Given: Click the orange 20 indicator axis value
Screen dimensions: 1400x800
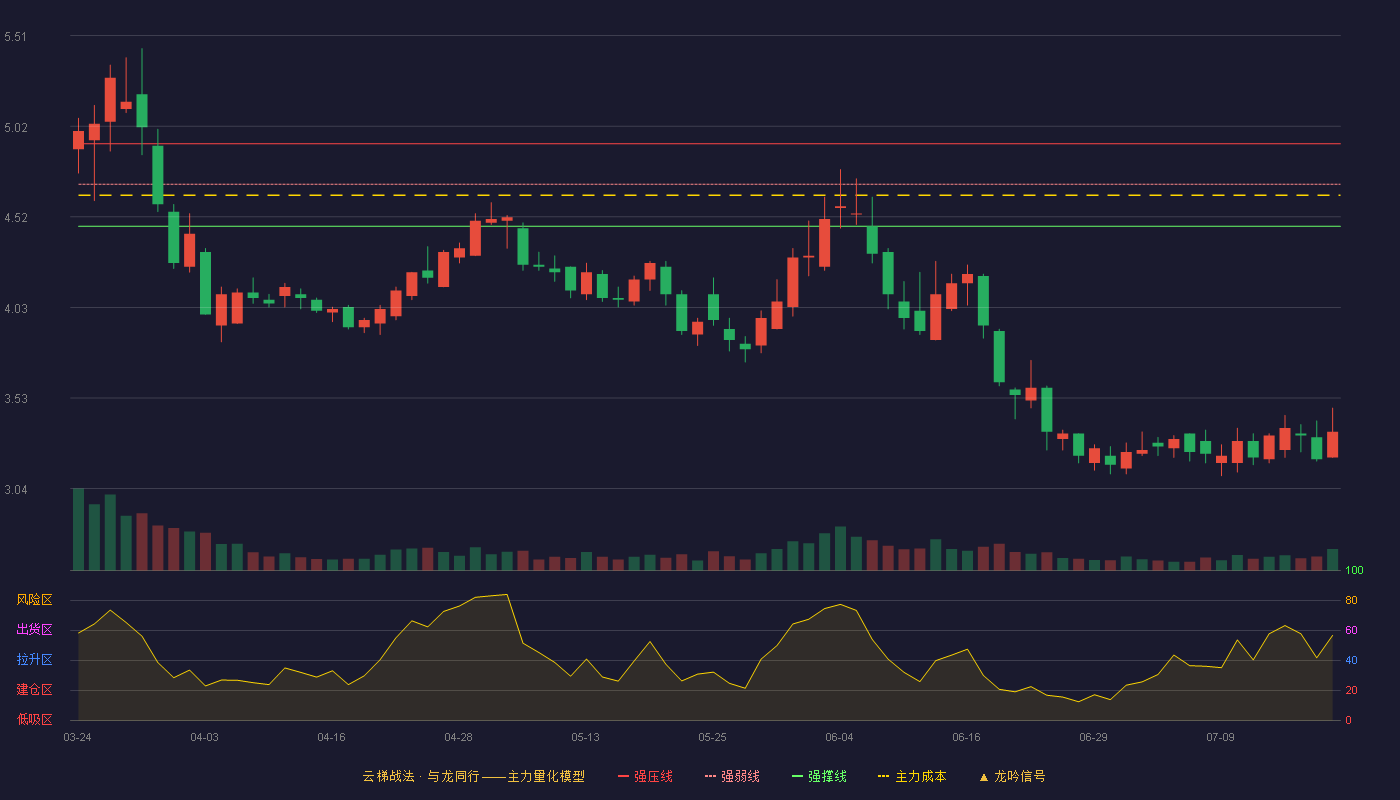Looking at the screenshot, I should (x=1351, y=690).
